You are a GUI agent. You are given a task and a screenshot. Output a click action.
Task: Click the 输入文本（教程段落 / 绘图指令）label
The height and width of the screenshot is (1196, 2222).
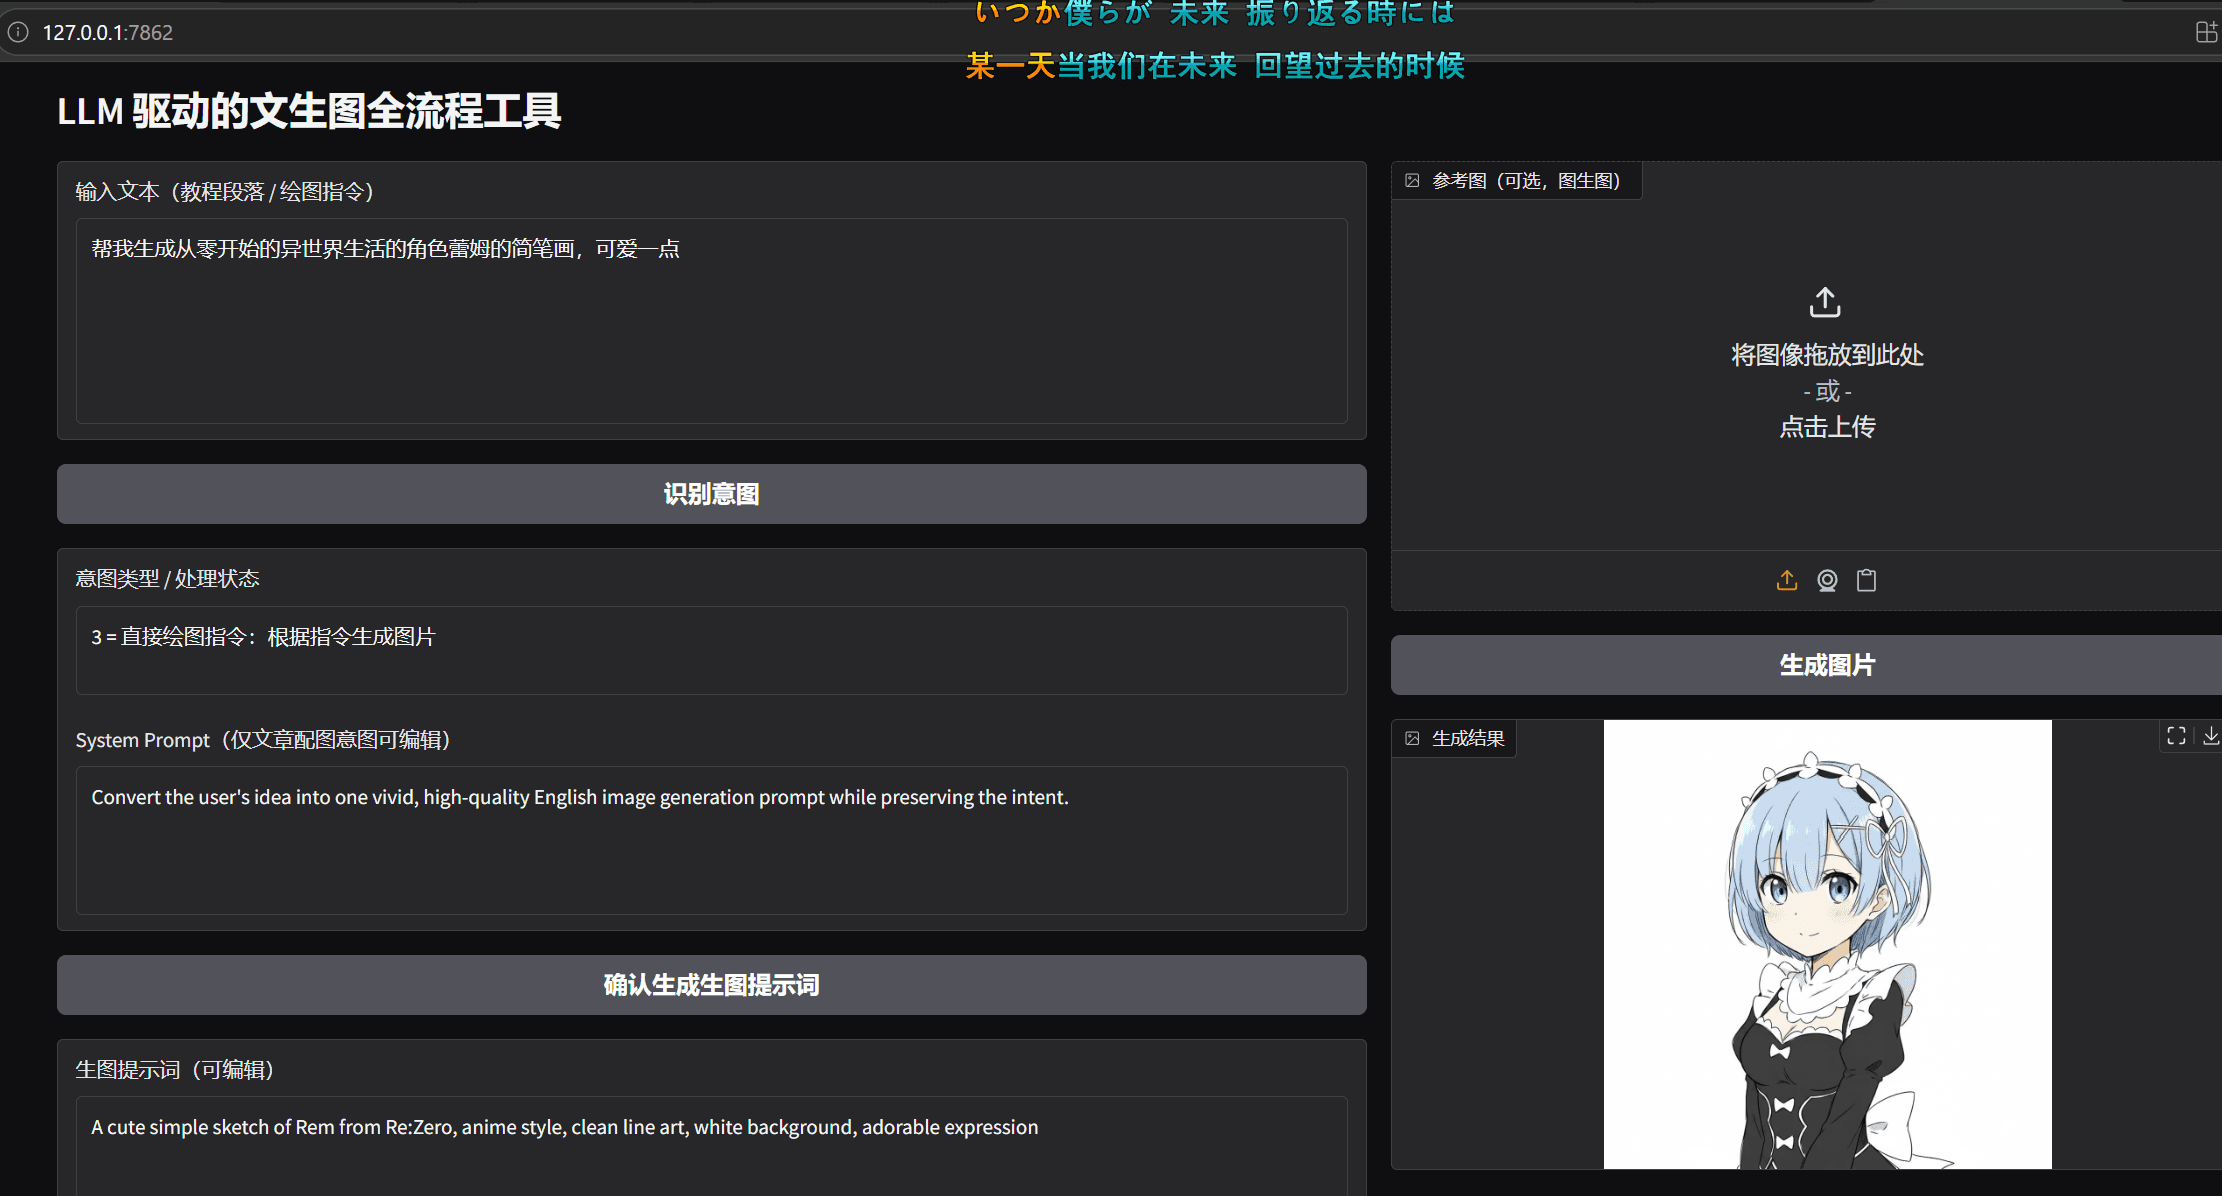pyautogui.click(x=225, y=192)
